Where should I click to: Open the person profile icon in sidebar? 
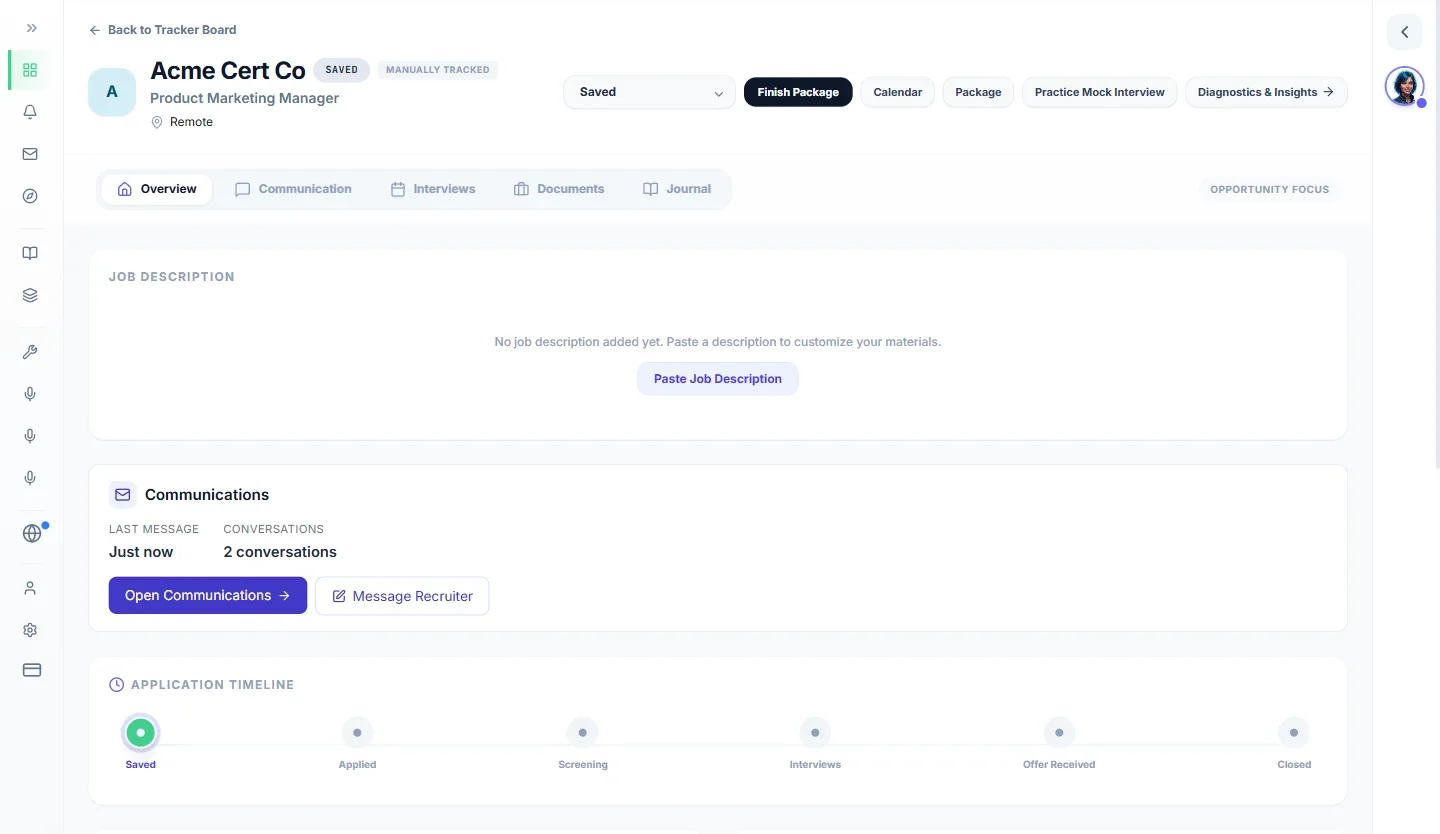(x=30, y=588)
